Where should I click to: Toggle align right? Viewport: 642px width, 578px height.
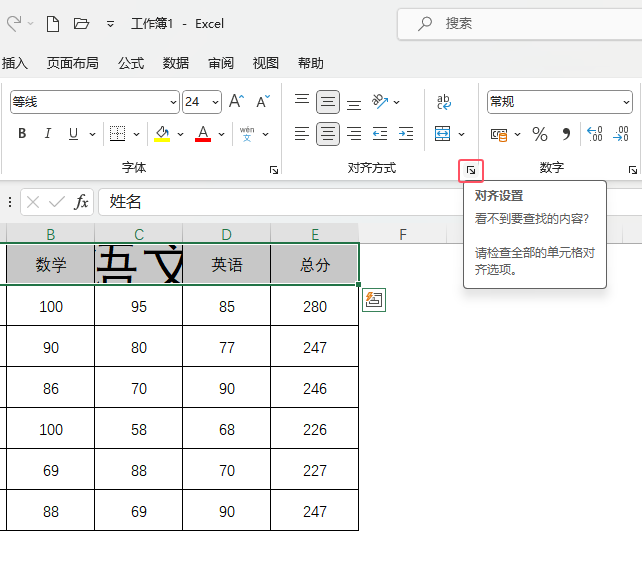click(354, 133)
